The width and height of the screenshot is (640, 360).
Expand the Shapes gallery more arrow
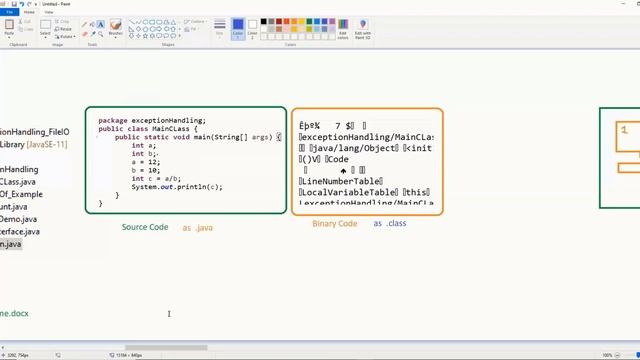click(x=180, y=36)
